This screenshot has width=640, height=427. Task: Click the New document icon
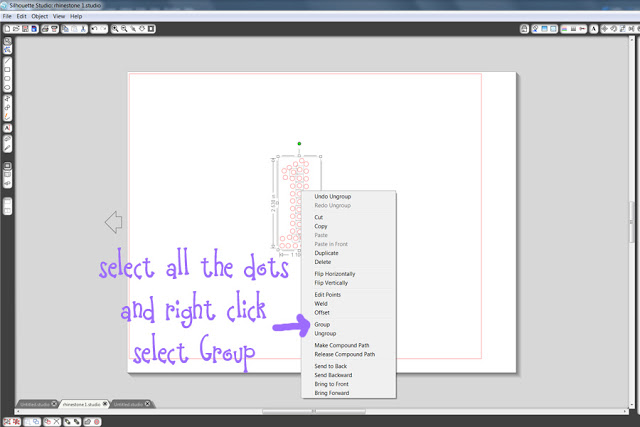(7, 30)
